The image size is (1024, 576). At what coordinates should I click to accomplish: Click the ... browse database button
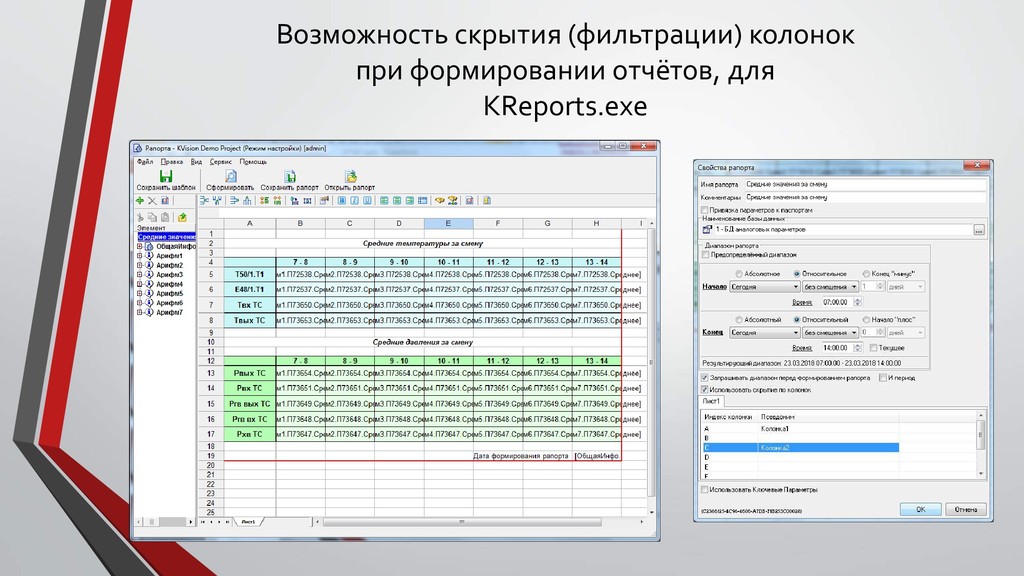tap(978, 230)
